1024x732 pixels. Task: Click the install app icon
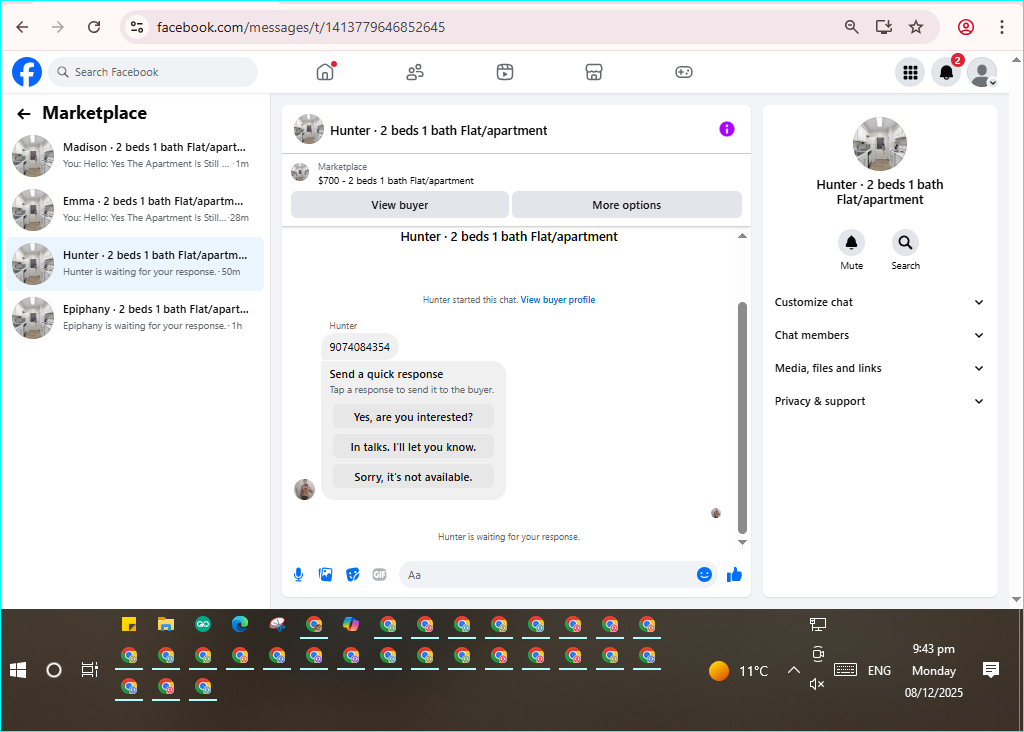coord(884,27)
